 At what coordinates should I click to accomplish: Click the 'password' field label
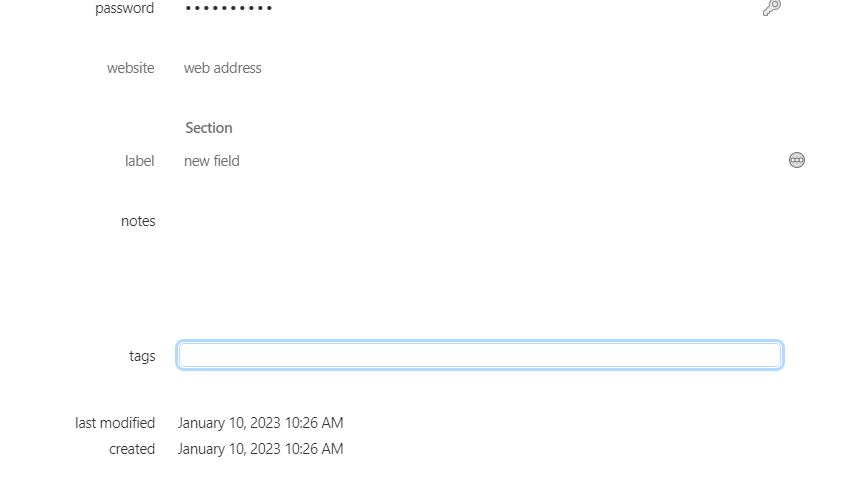[x=125, y=9]
